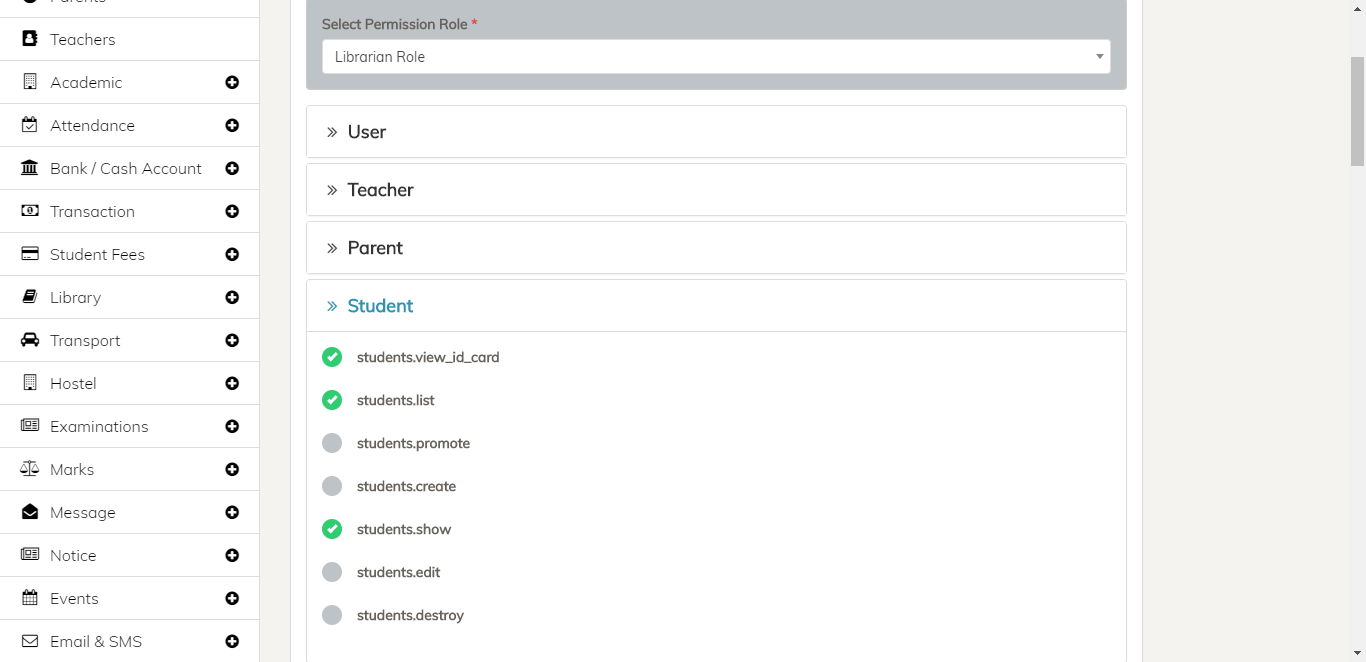Click the Teachers sidebar icon
1366x662 pixels.
(x=28, y=39)
